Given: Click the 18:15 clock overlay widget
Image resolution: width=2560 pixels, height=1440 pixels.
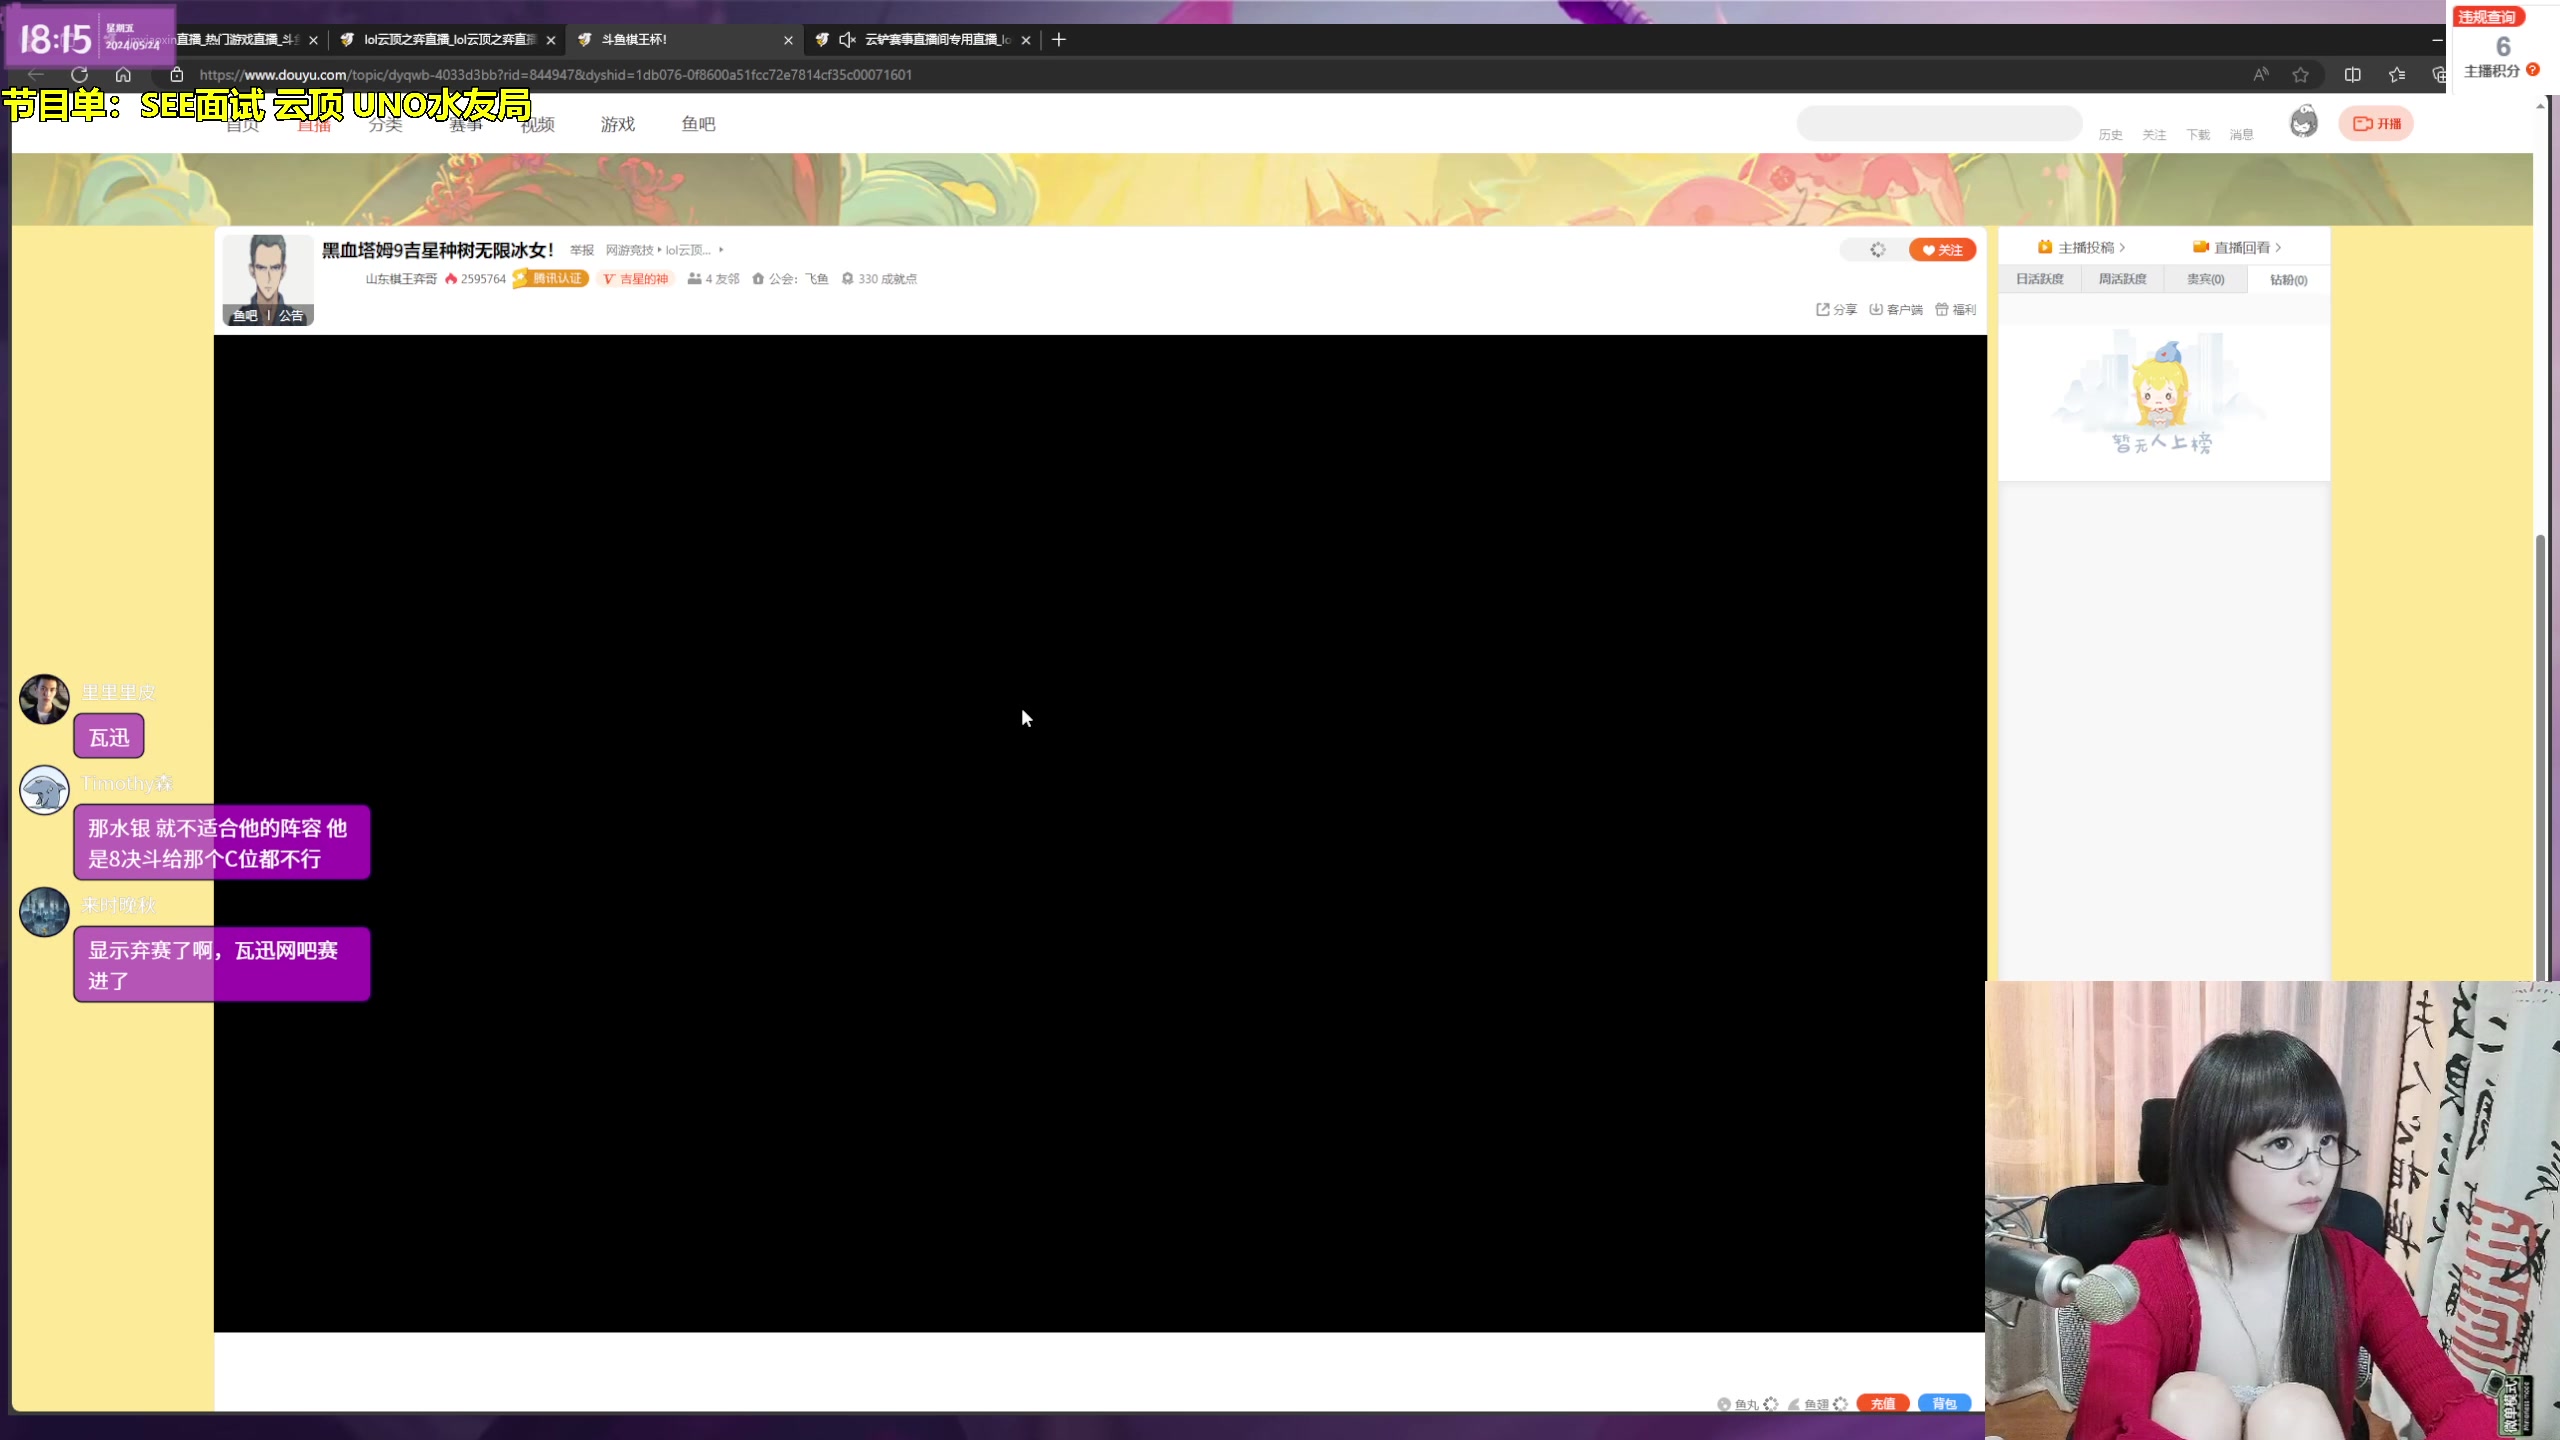Looking at the screenshot, I should (91, 38).
